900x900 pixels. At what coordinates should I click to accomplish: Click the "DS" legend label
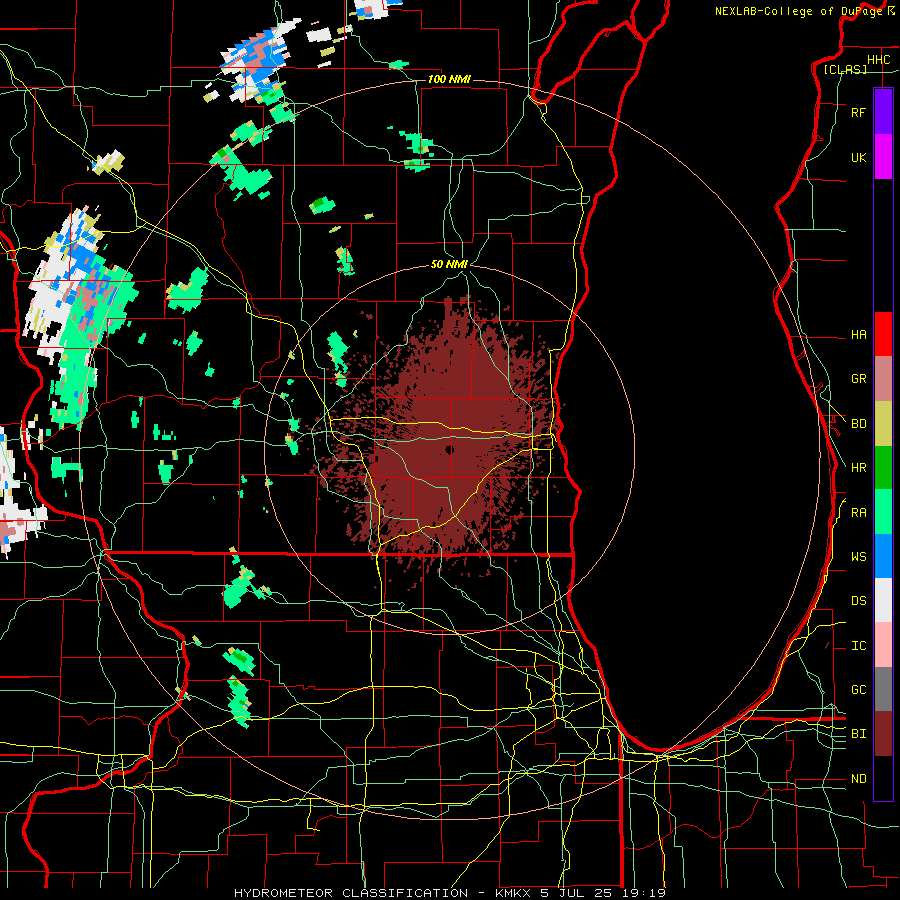tap(858, 601)
